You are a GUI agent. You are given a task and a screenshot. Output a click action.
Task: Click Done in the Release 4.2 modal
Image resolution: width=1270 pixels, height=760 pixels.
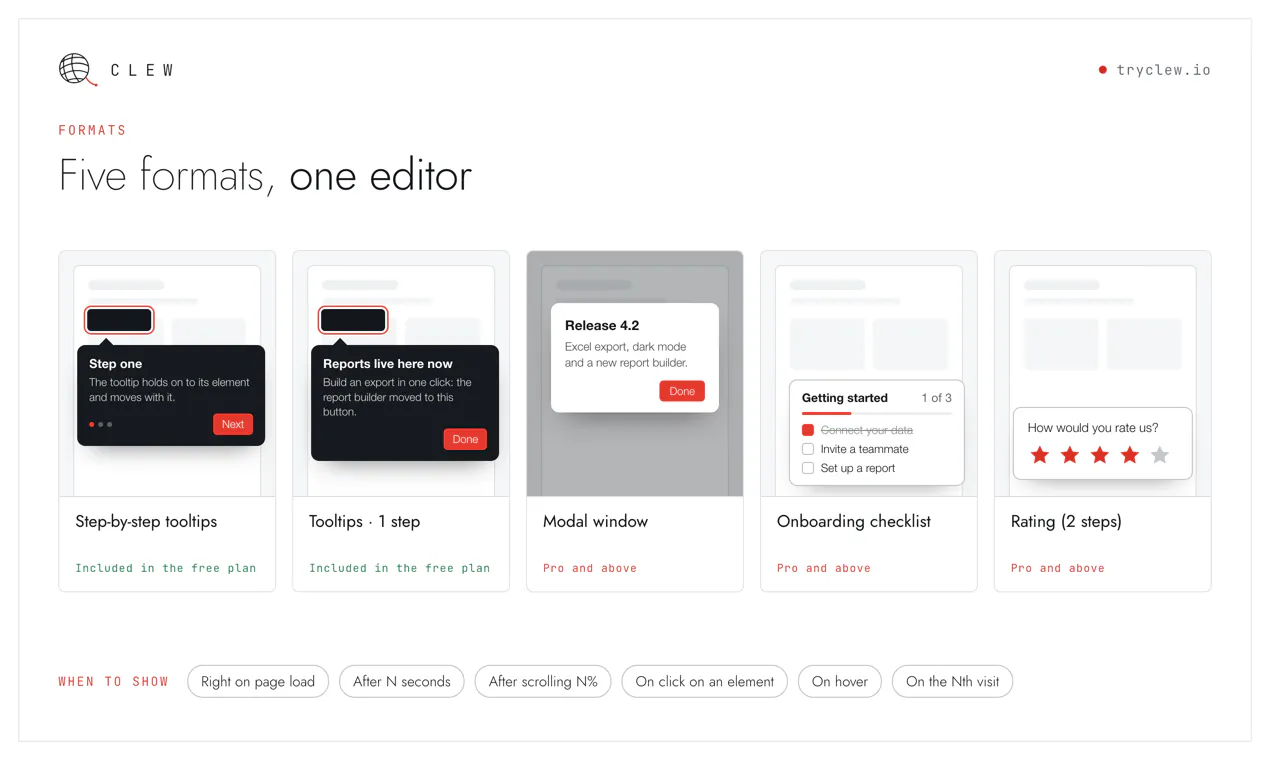pyautogui.click(x=682, y=391)
